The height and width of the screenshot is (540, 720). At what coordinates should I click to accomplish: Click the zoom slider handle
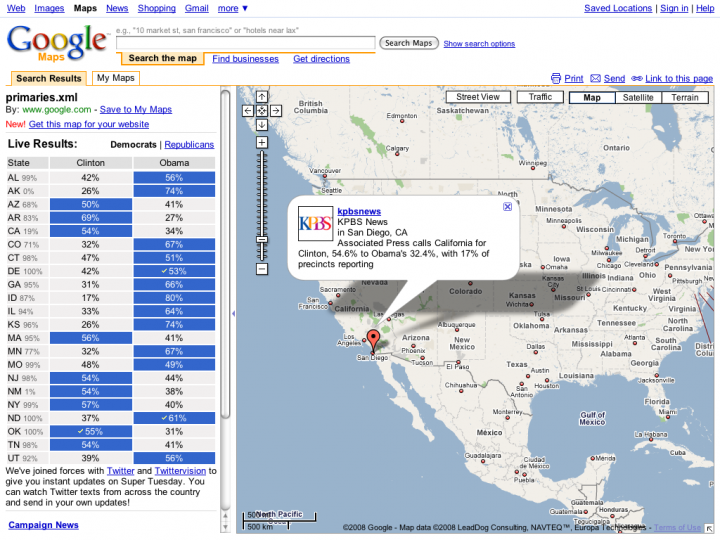point(262,240)
